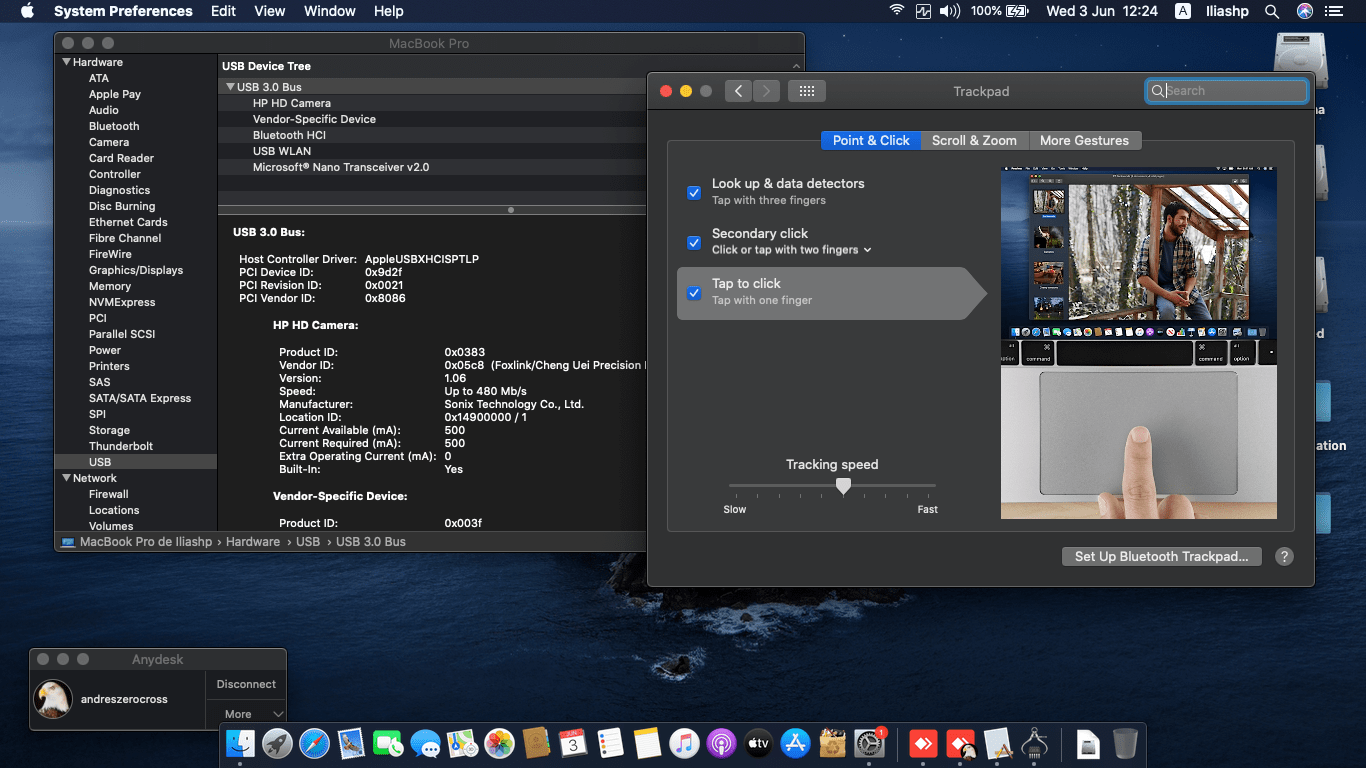Image resolution: width=1366 pixels, height=768 pixels.
Task: Click Set Up Bluetooth Trackpad button
Action: click(1160, 557)
